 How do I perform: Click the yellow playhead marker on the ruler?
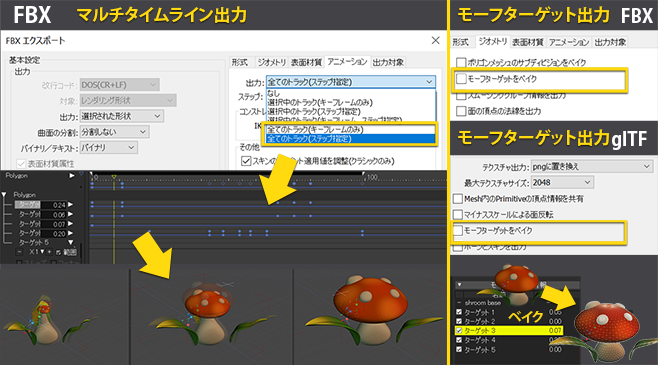pyautogui.click(x=114, y=177)
